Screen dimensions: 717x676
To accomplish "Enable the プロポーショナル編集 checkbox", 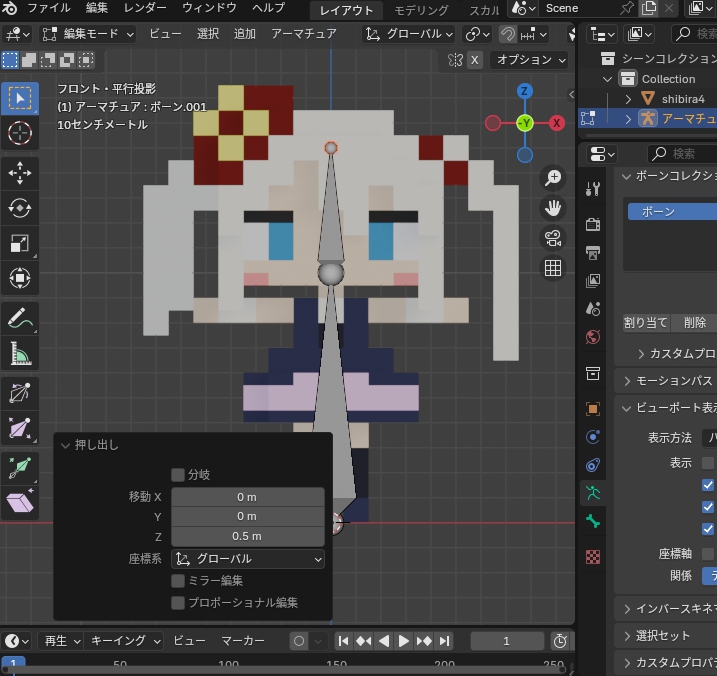I will [x=178, y=602].
